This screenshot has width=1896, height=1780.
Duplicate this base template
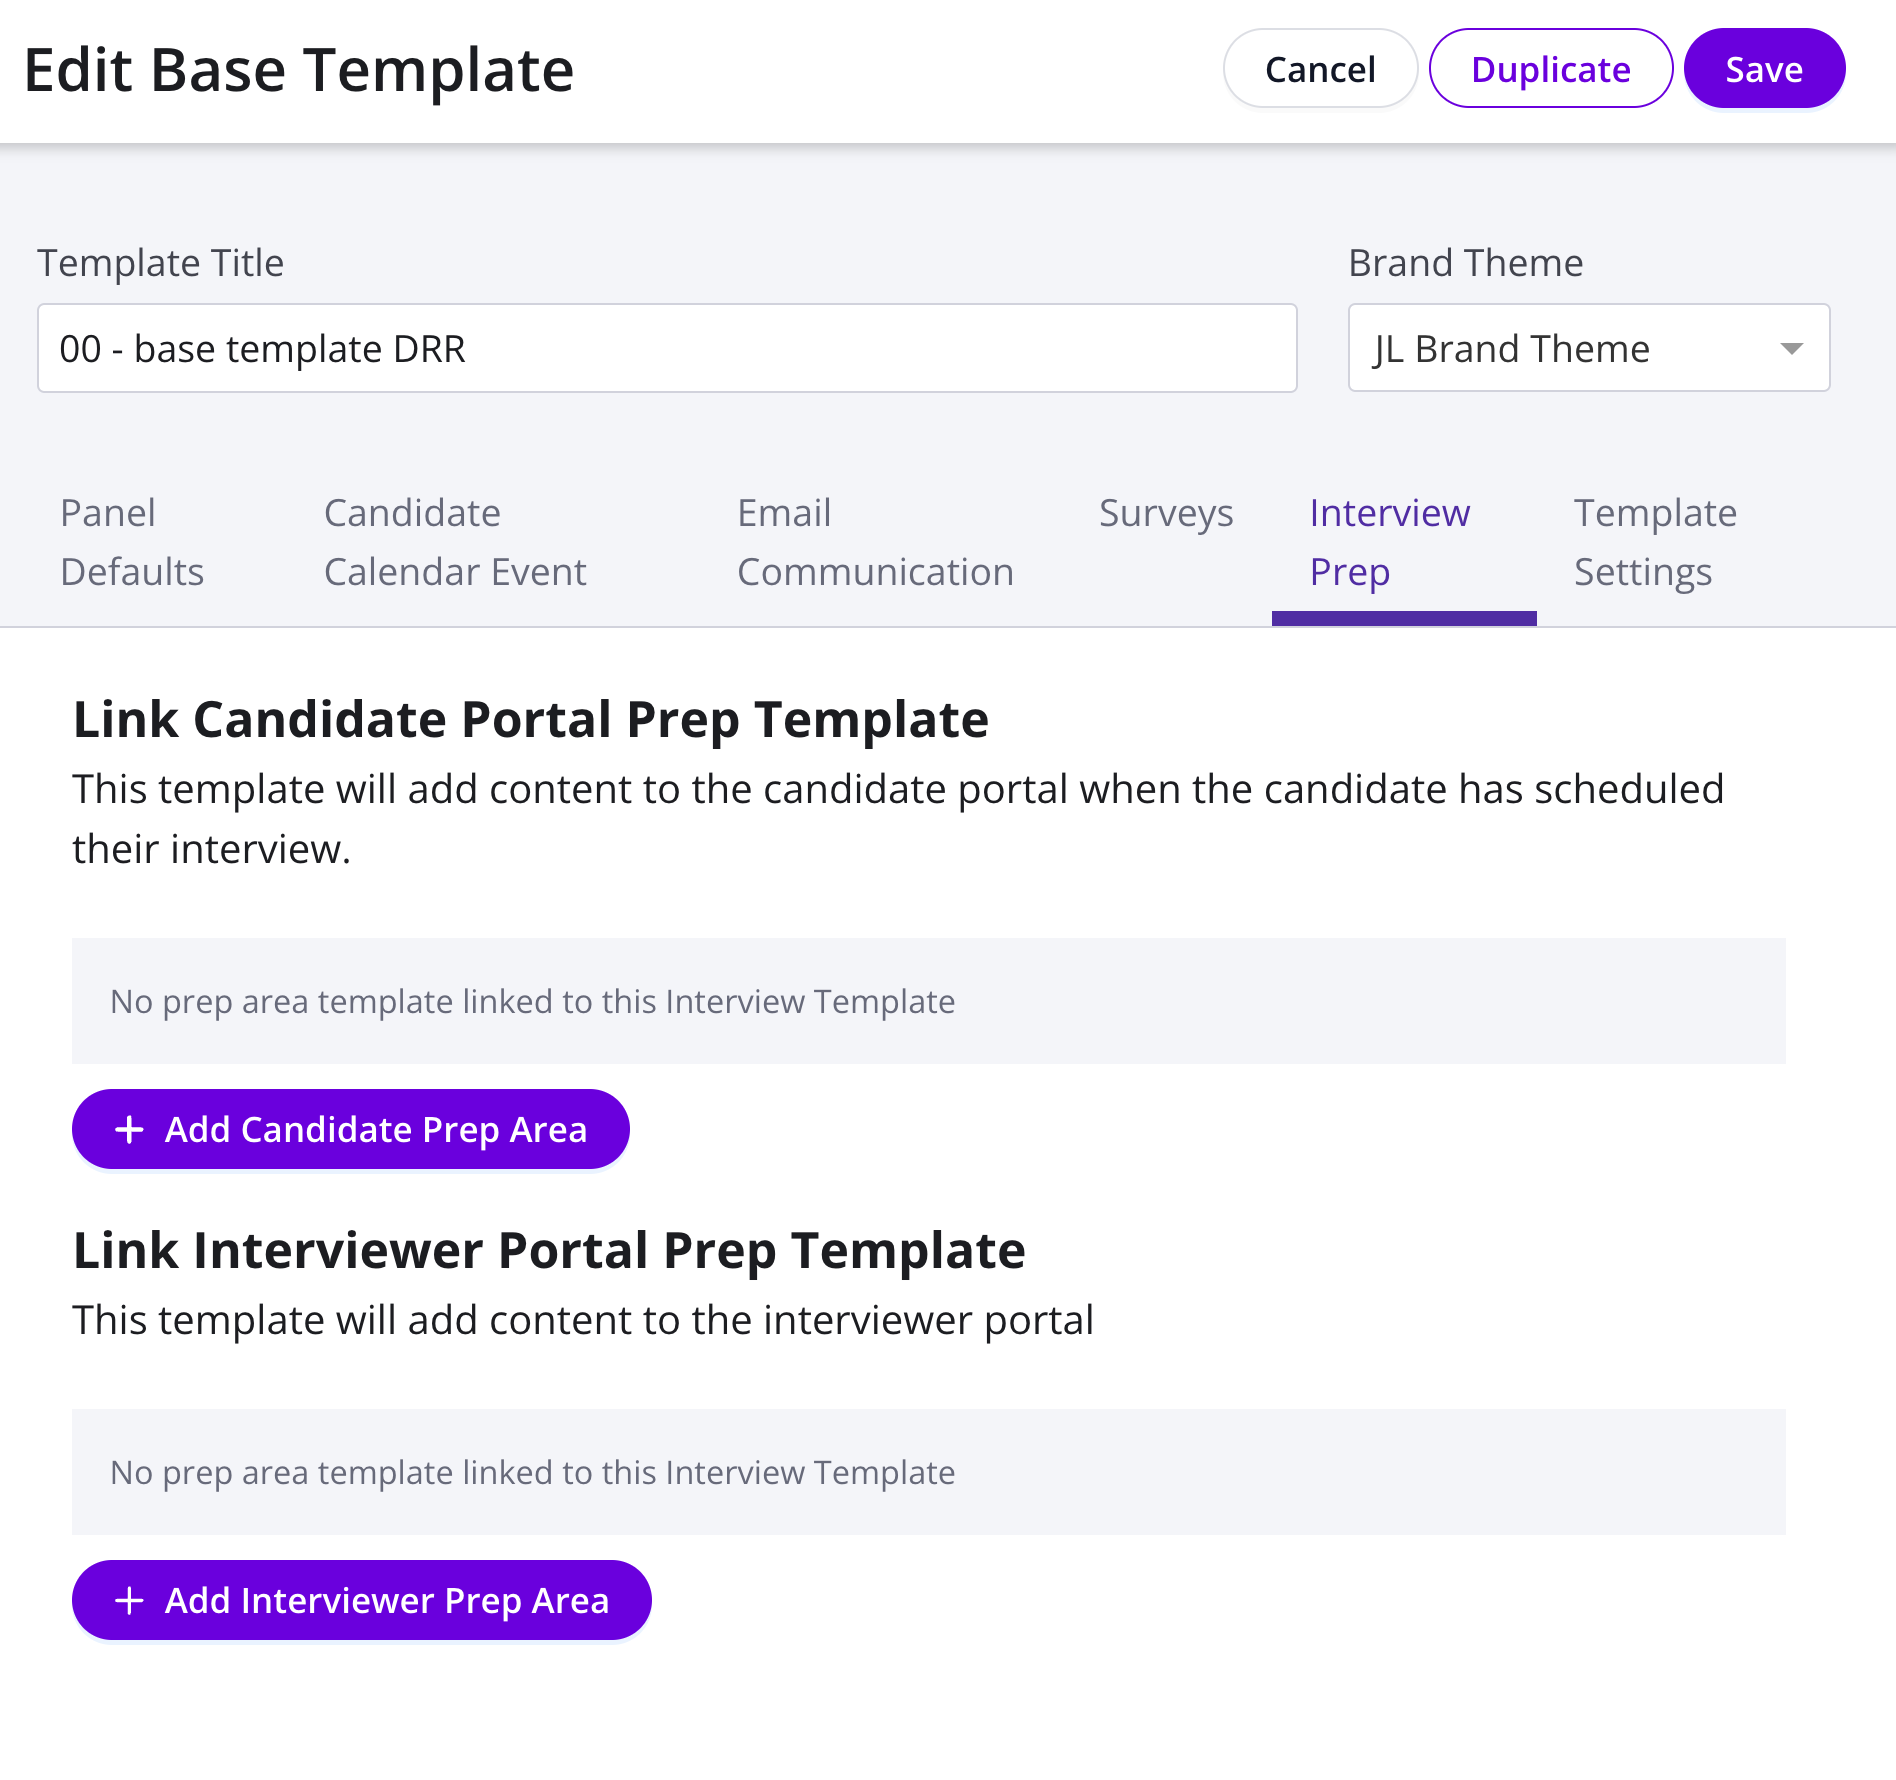[x=1550, y=69]
